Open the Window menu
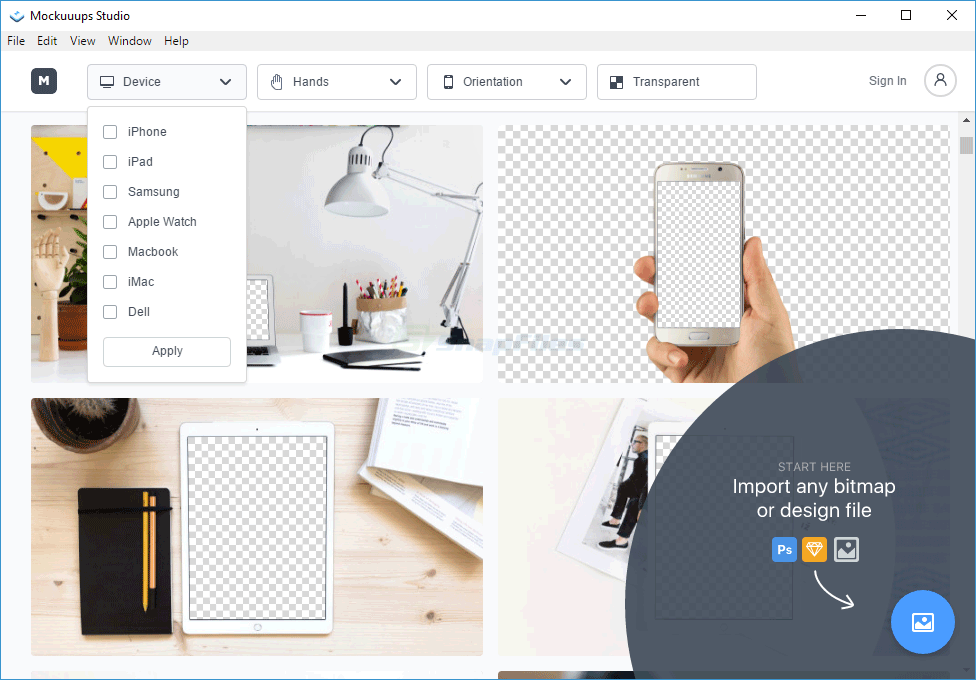Viewport: 976px width, 680px height. coord(129,41)
